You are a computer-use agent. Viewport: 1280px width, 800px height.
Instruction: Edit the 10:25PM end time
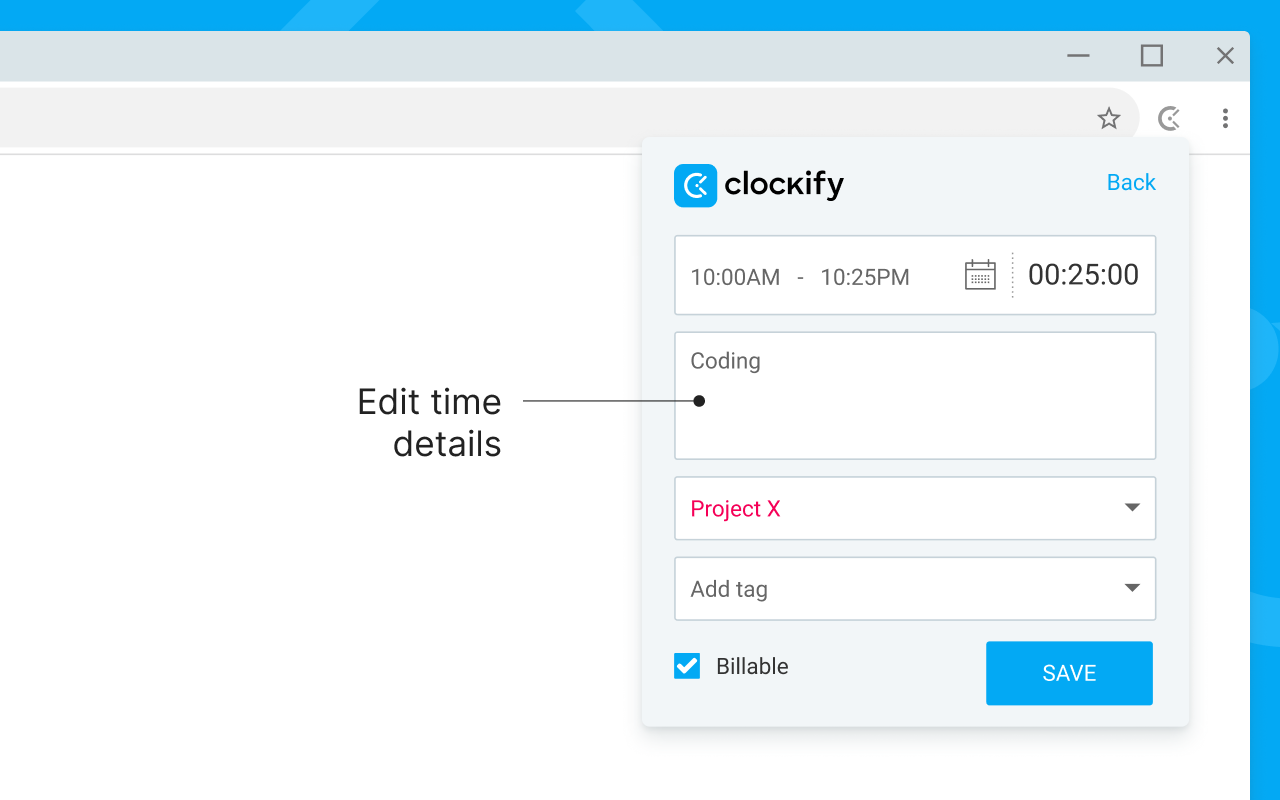864,277
